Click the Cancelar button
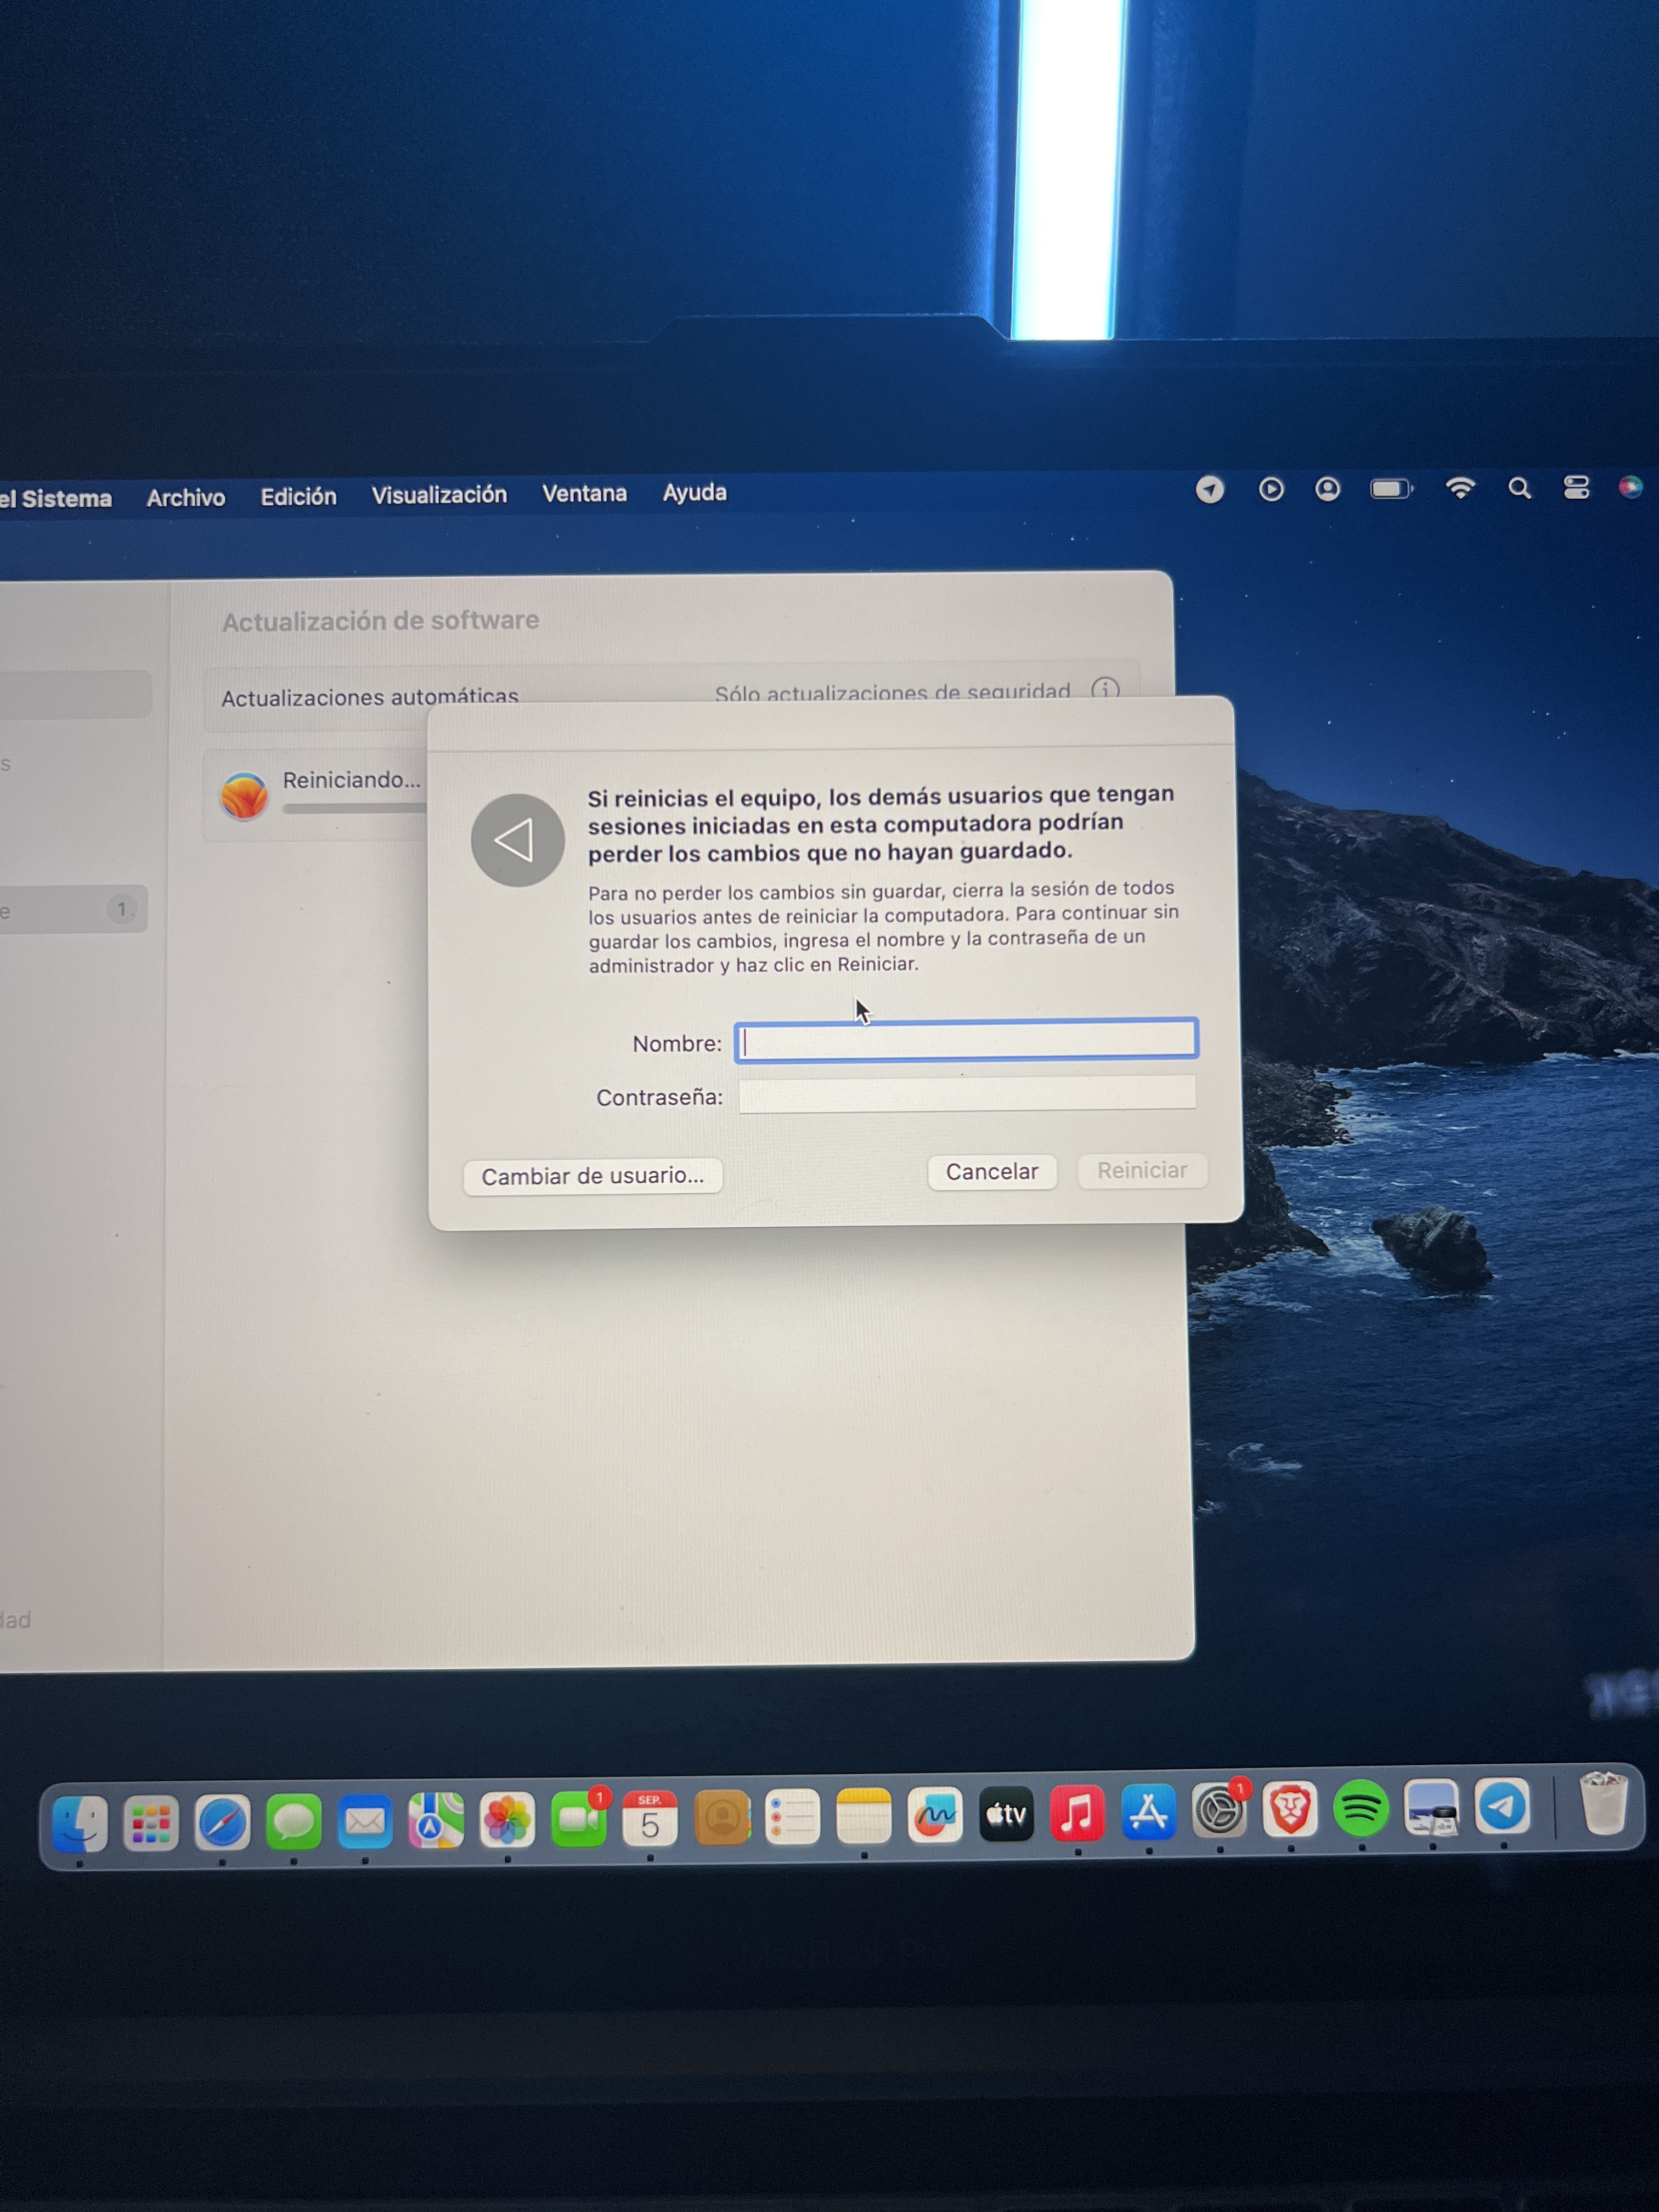This screenshot has width=1659, height=2212. coord(991,1172)
